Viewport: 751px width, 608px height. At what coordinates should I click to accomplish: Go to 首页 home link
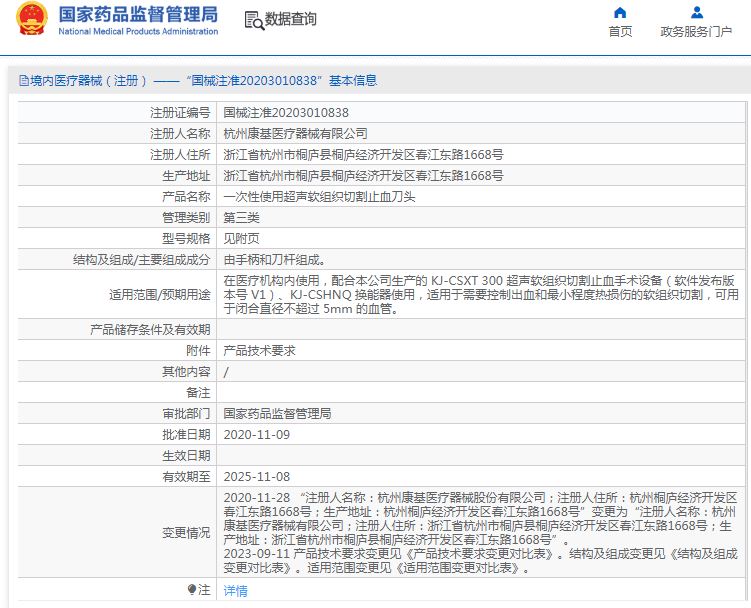620,32
